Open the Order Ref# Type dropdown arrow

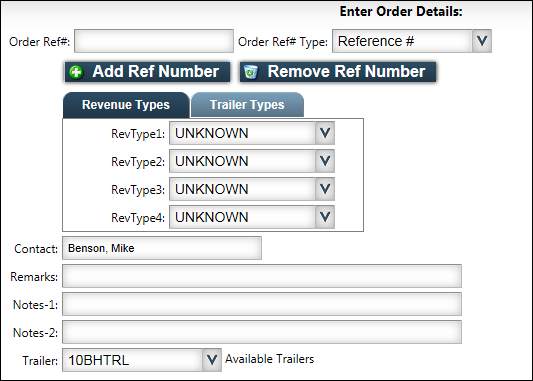482,41
